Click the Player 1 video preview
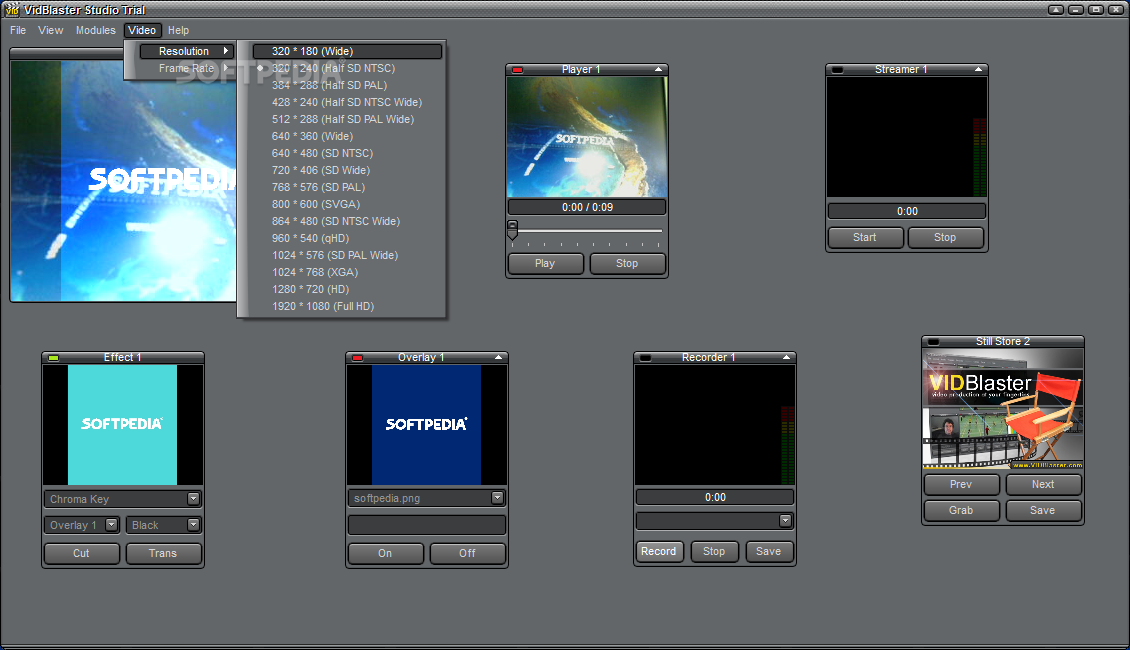 587,137
